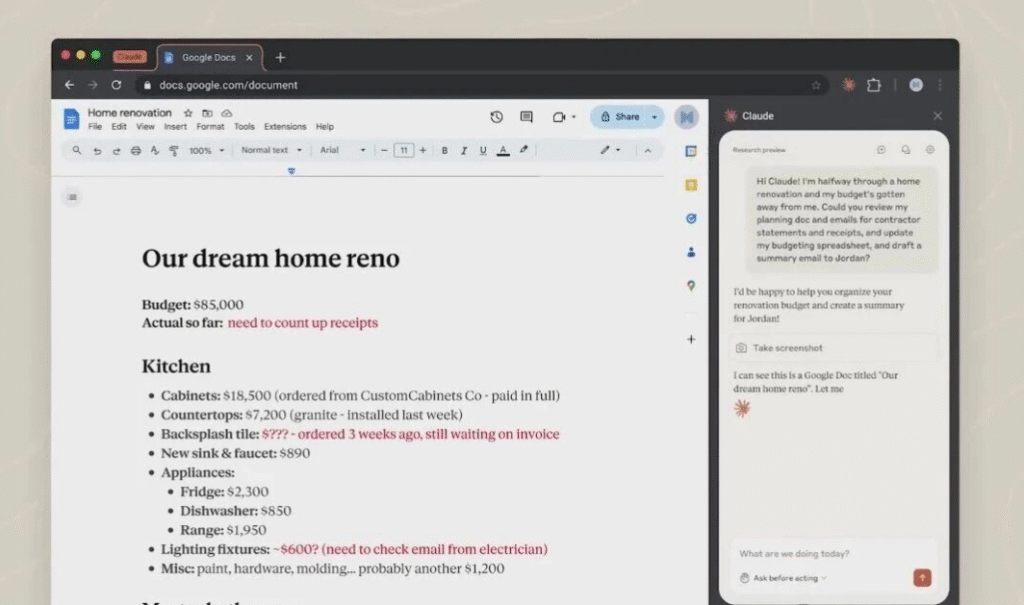Open Claude panel settings gear
This screenshot has width=1024, height=605.
[x=929, y=150]
